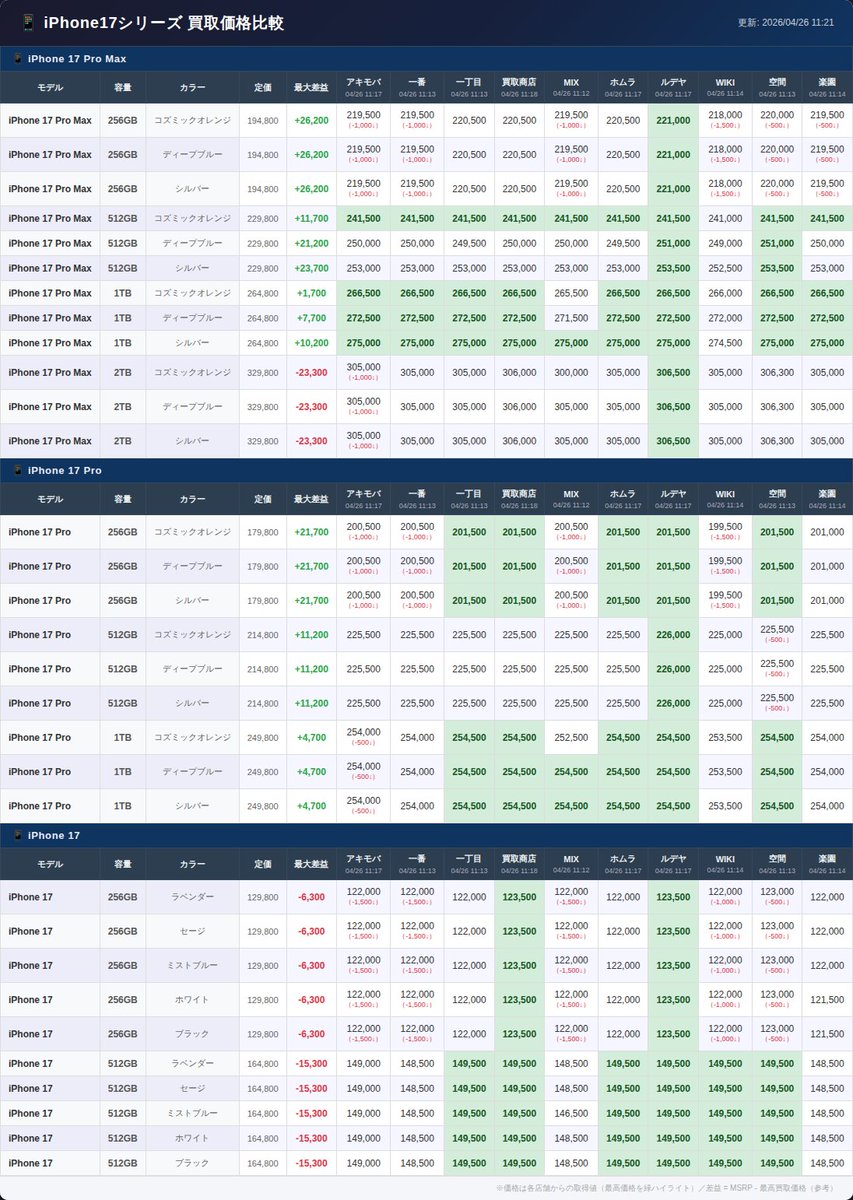Screen dimensions: 853x1200
Task: Click the +23,700 profit for Pro Max 512GB シルバー
Action: (x=311, y=269)
